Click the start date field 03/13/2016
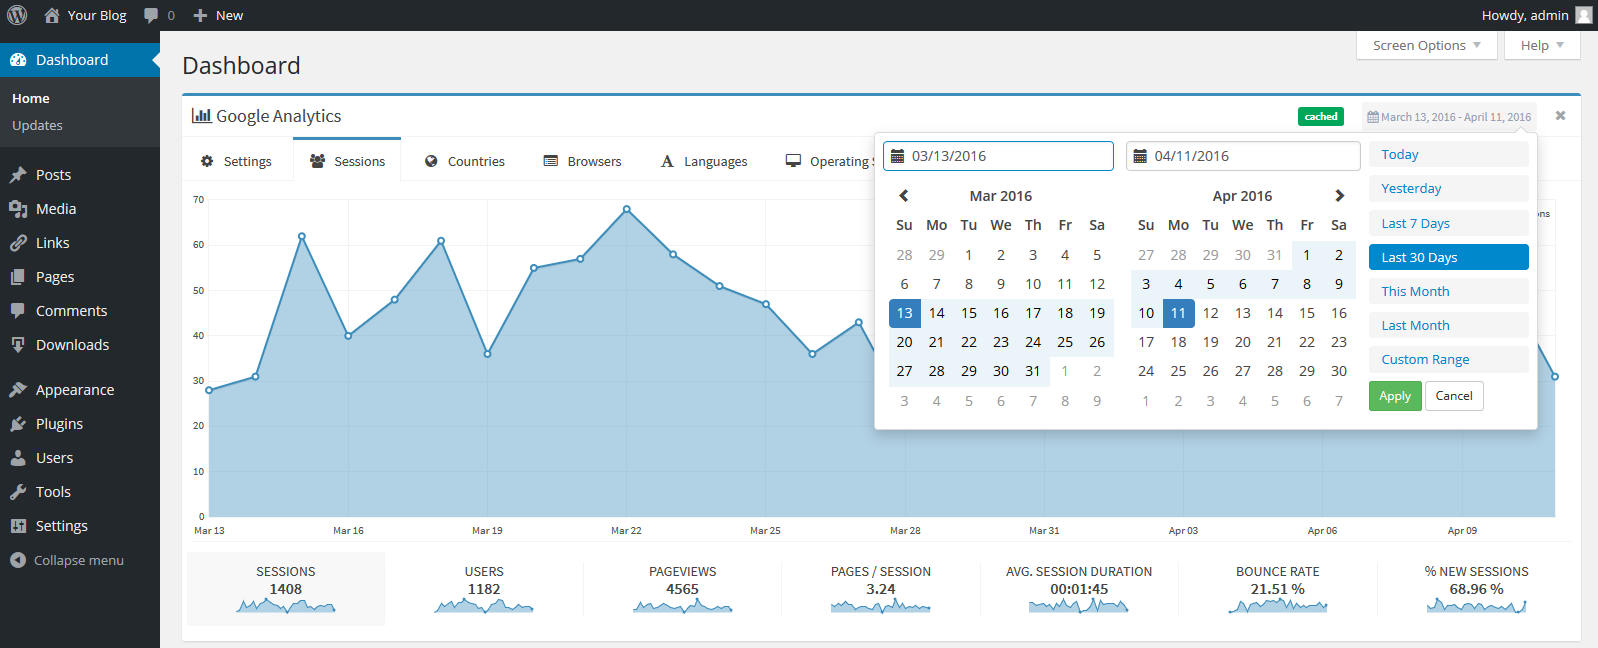1598x648 pixels. (998, 156)
